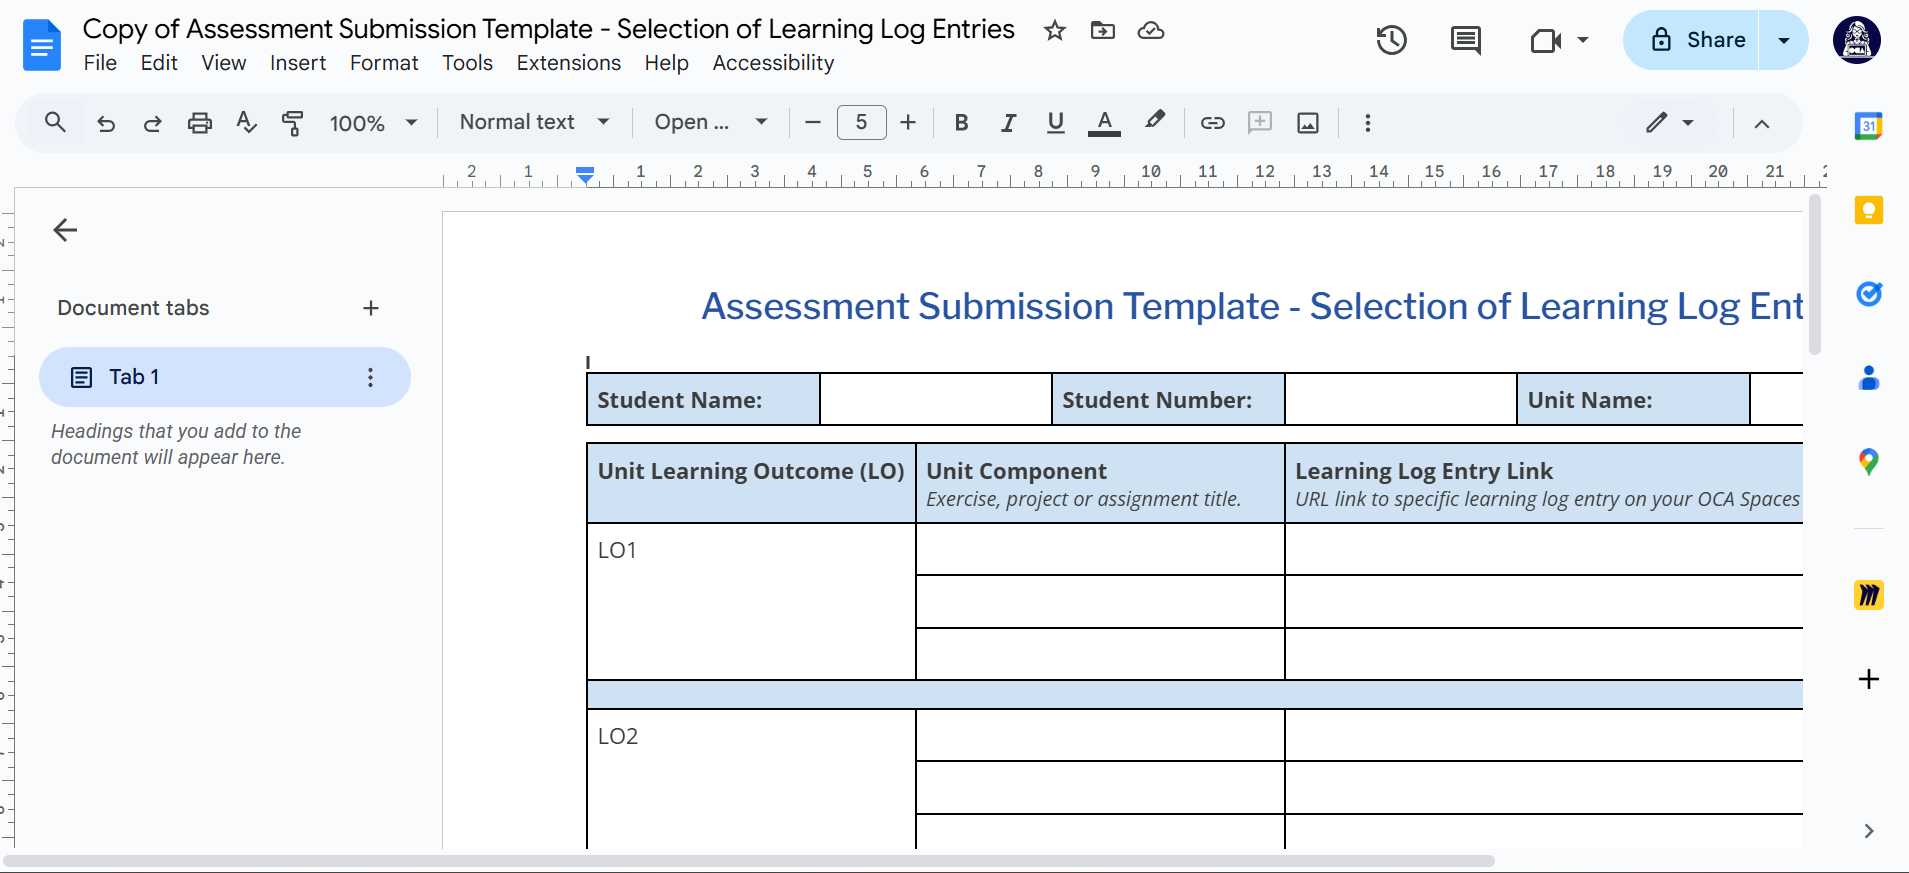This screenshot has width=1909, height=873.
Task: Open the Extensions menu
Action: coord(568,63)
